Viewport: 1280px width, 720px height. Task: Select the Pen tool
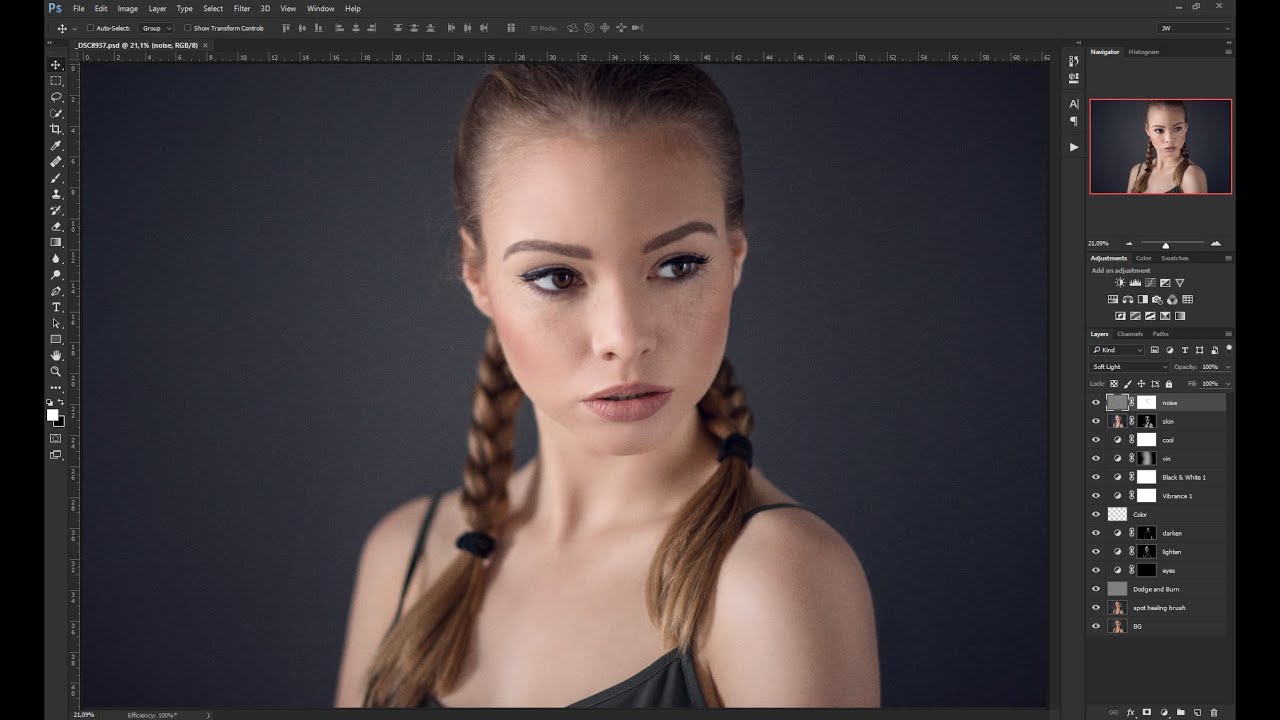click(x=56, y=291)
